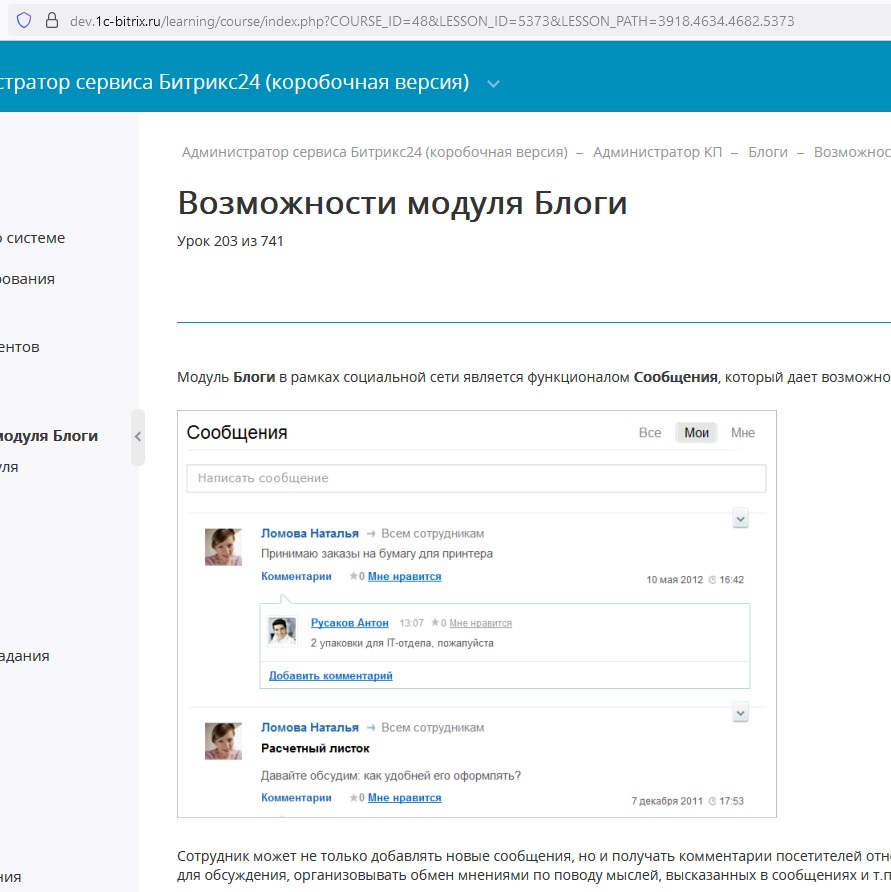The image size is (891, 892).
Task: Click 'Комментарии' under printer paper post
Action: [296, 576]
